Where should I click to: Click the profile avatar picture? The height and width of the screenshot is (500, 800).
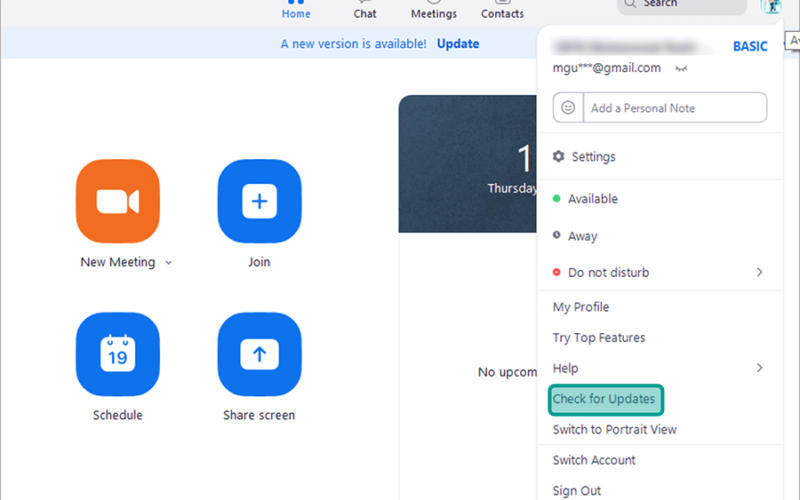click(x=770, y=6)
